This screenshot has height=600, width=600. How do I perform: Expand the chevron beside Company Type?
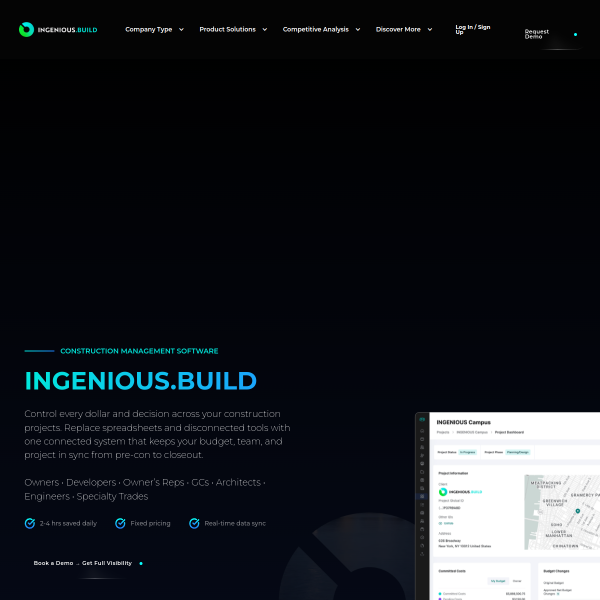click(x=181, y=29)
